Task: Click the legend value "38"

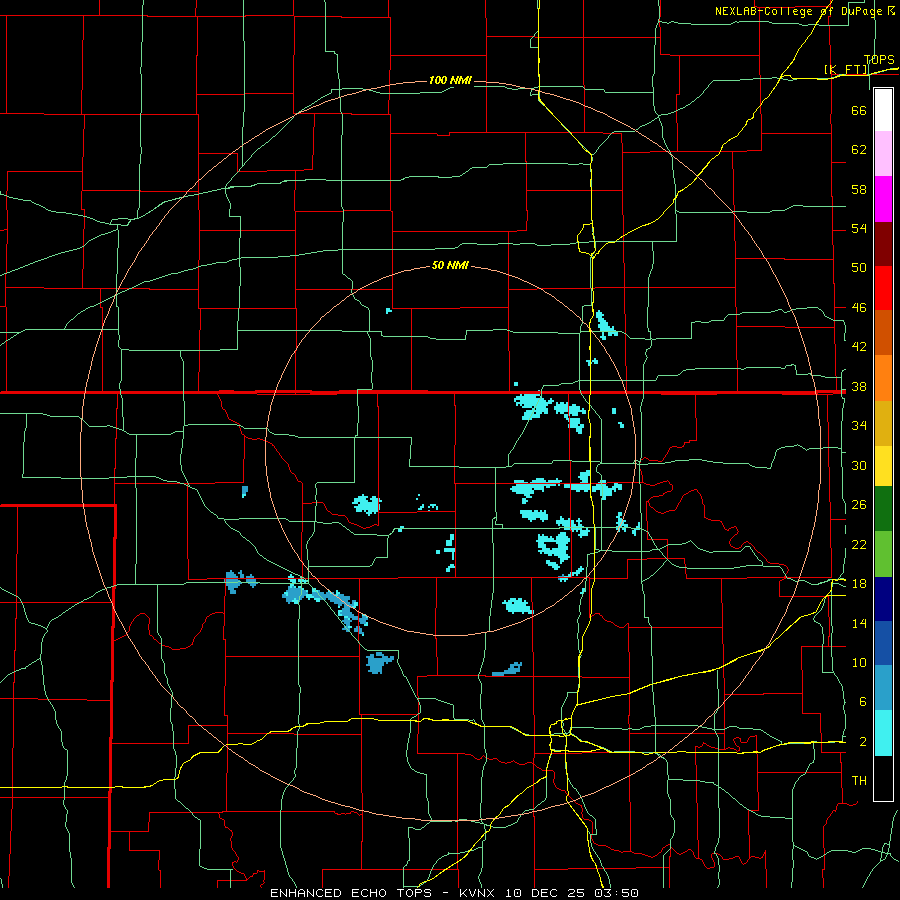Action: tap(859, 387)
